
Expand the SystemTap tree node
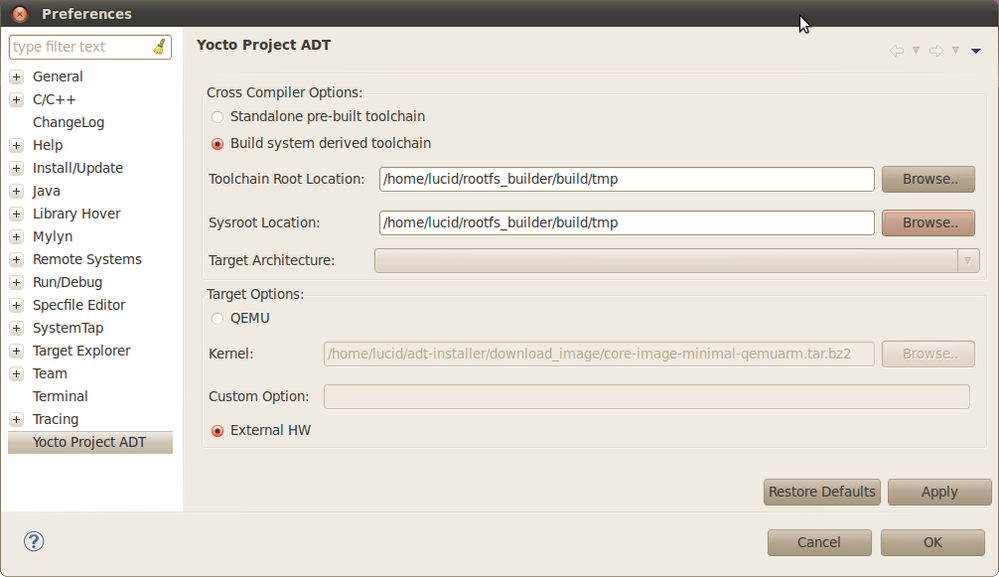point(17,329)
